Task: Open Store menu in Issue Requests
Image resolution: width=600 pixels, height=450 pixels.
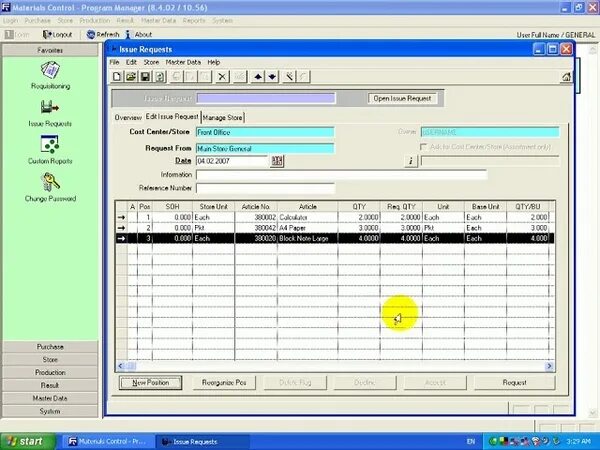Action: [x=151, y=62]
